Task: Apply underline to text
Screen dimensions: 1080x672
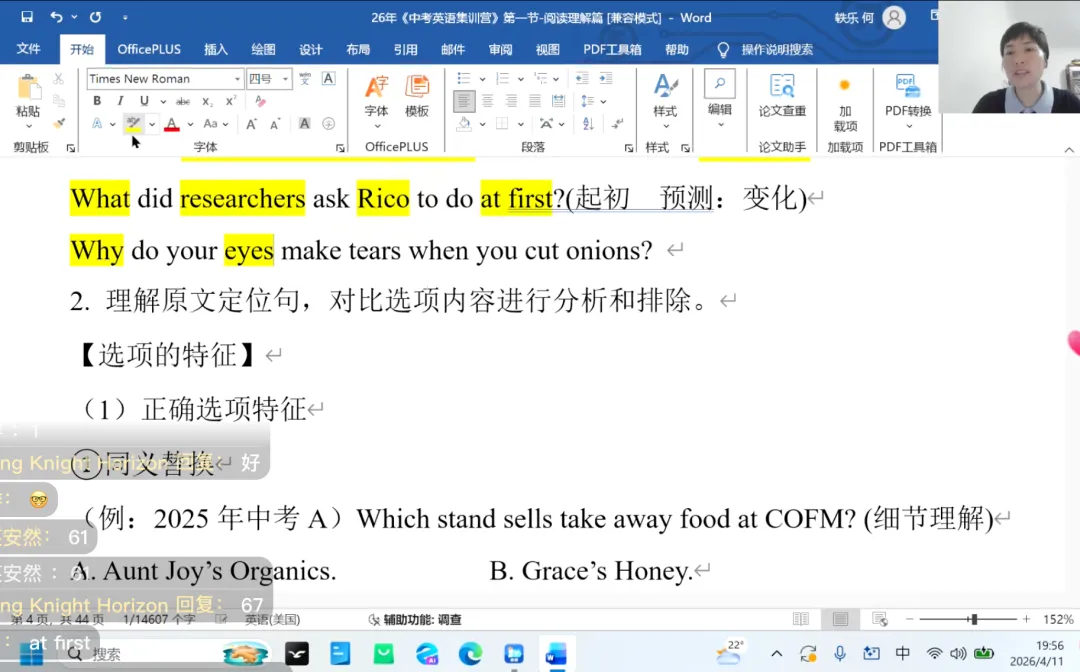Action: pos(144,100)
